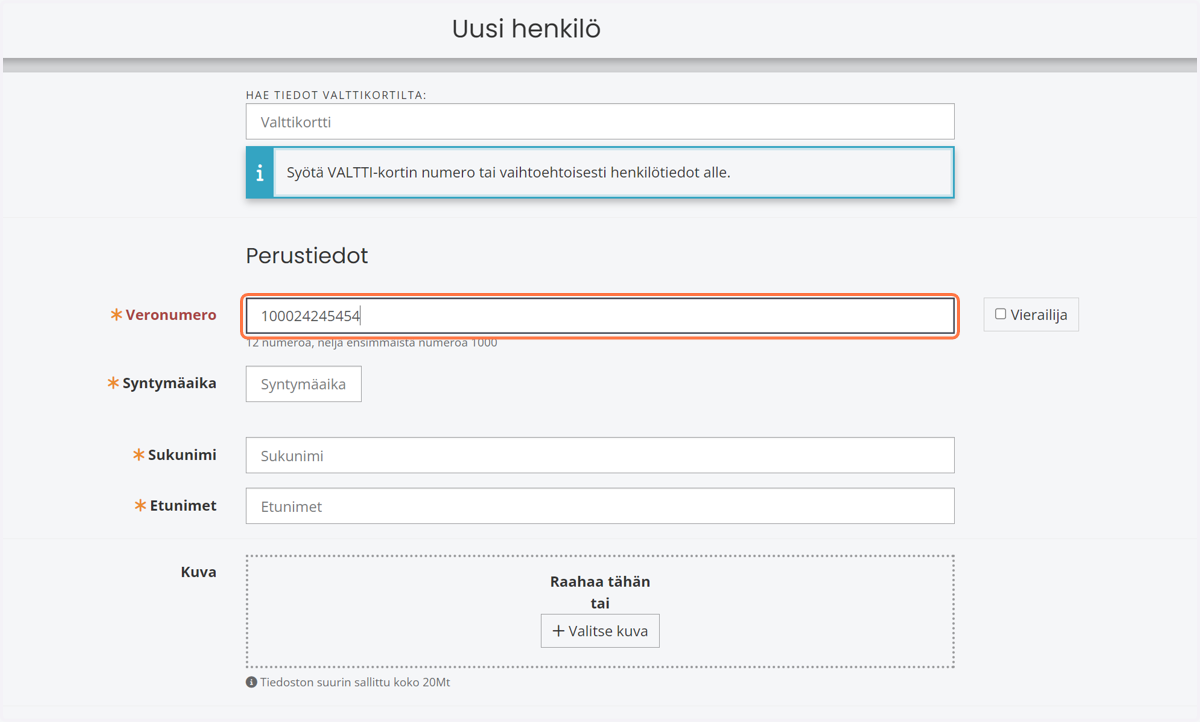This screenshot has width=1200, height=722.
Task: Click the Sukunimi field label
Action: pyautogui.click(x=182, y=454)
